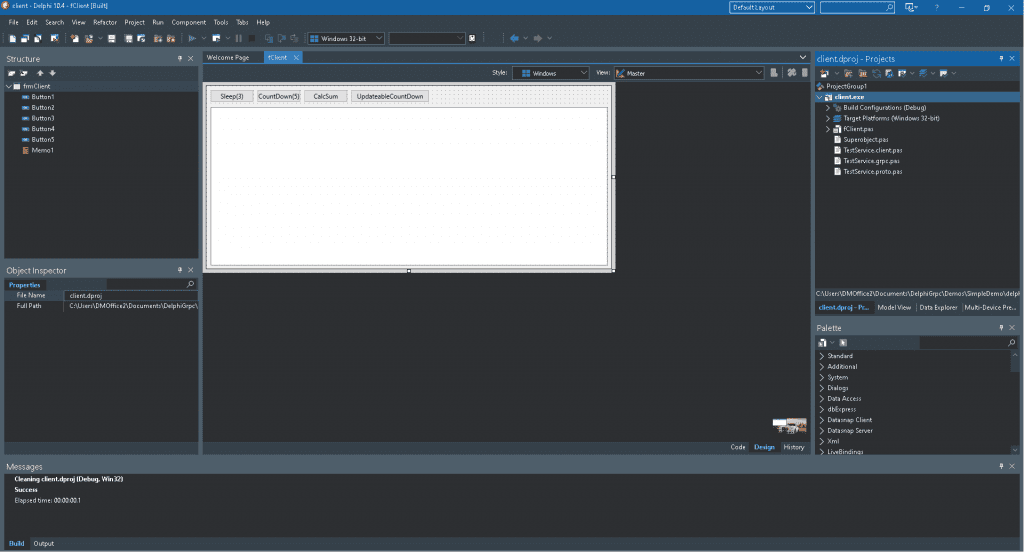Click the blue Back navigation arrow
1024x558 pixels.
point(515,39)
